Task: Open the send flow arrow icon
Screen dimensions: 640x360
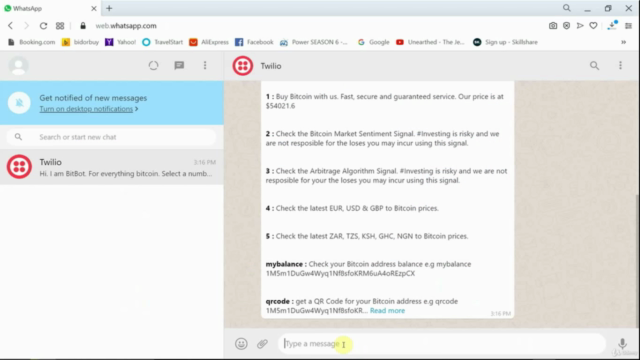Action: tap(580, 26)
